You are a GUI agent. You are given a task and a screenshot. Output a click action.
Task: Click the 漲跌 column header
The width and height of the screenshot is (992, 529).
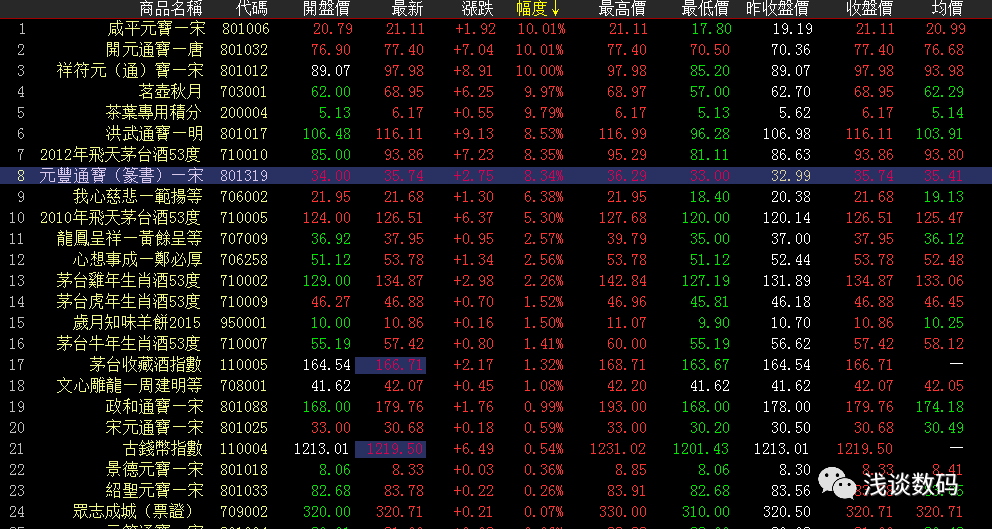tap(477, 8)
